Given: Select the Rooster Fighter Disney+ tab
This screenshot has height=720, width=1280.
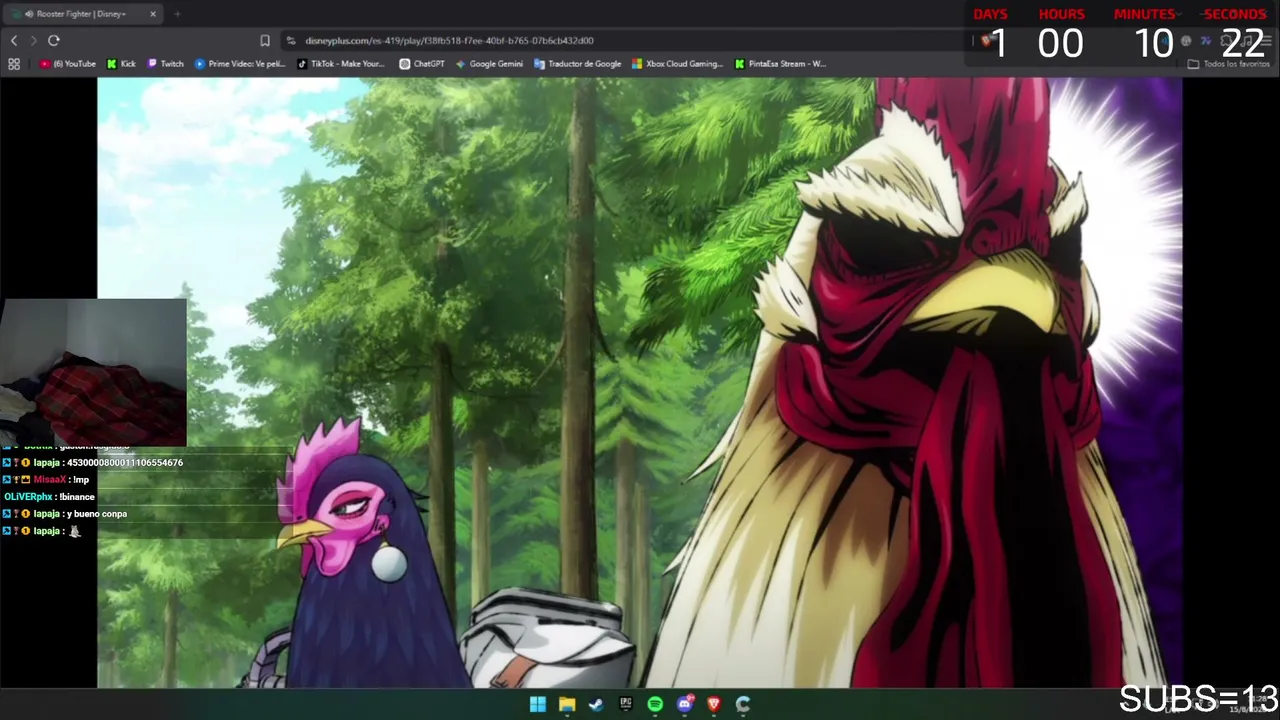Looking at the screenshot, I should (x=83, y=14).
